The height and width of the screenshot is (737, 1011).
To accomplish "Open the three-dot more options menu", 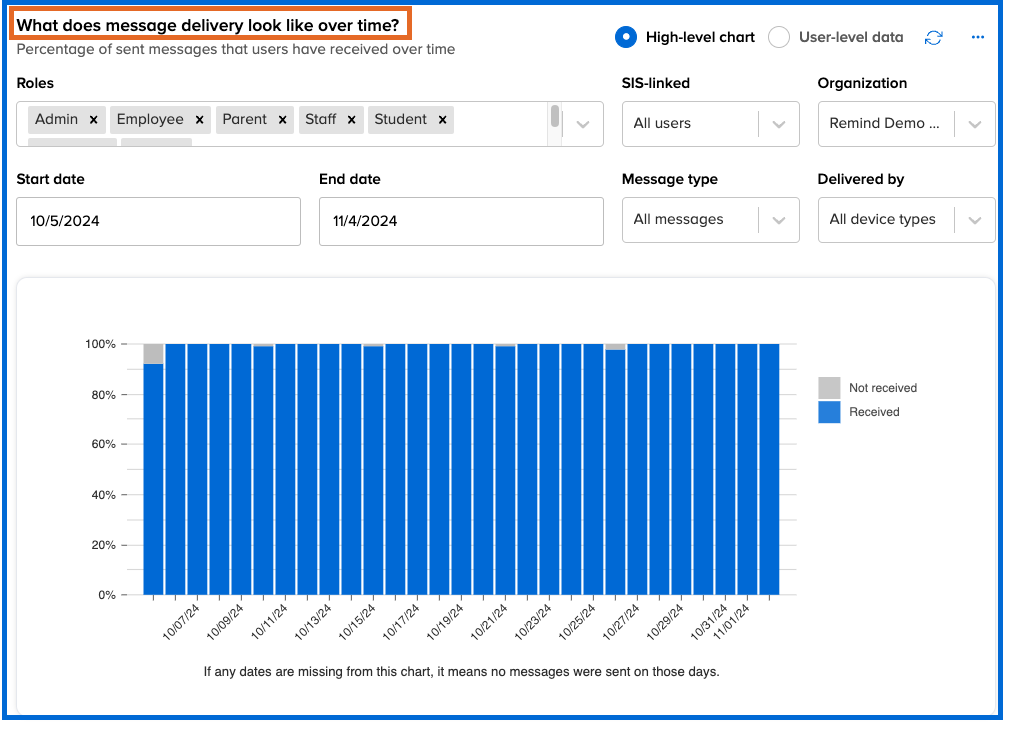I will coord(978,37).
